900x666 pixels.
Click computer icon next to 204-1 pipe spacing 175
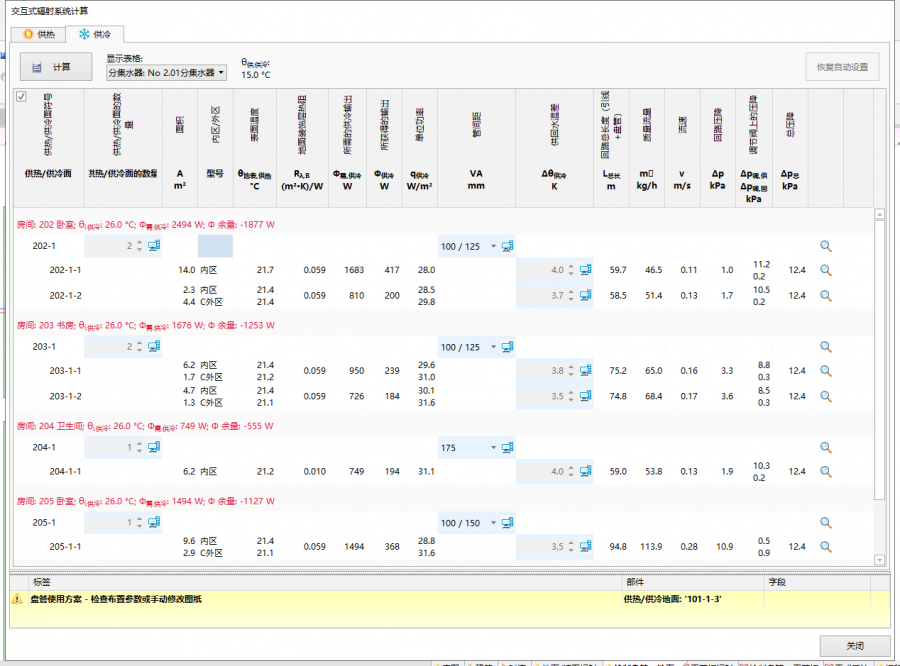(x=508, y=448)
